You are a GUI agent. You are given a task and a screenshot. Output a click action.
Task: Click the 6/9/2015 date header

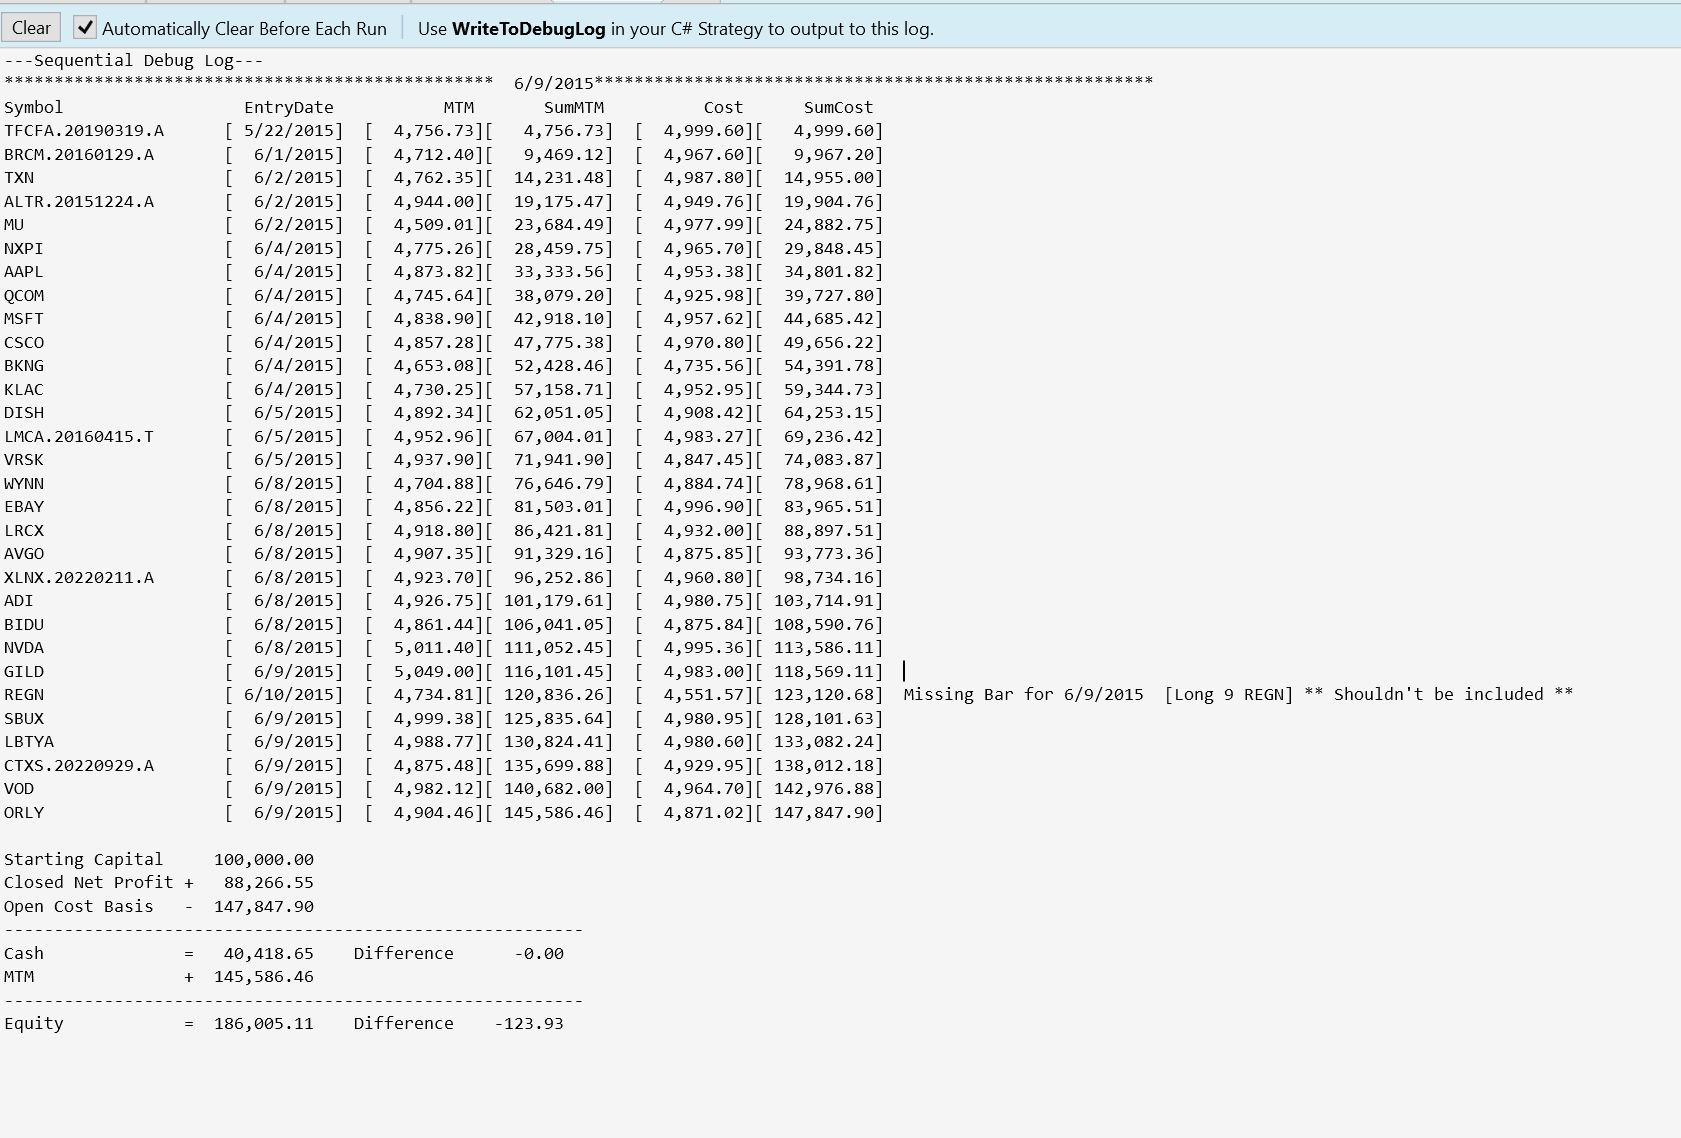tap(553, 83)
